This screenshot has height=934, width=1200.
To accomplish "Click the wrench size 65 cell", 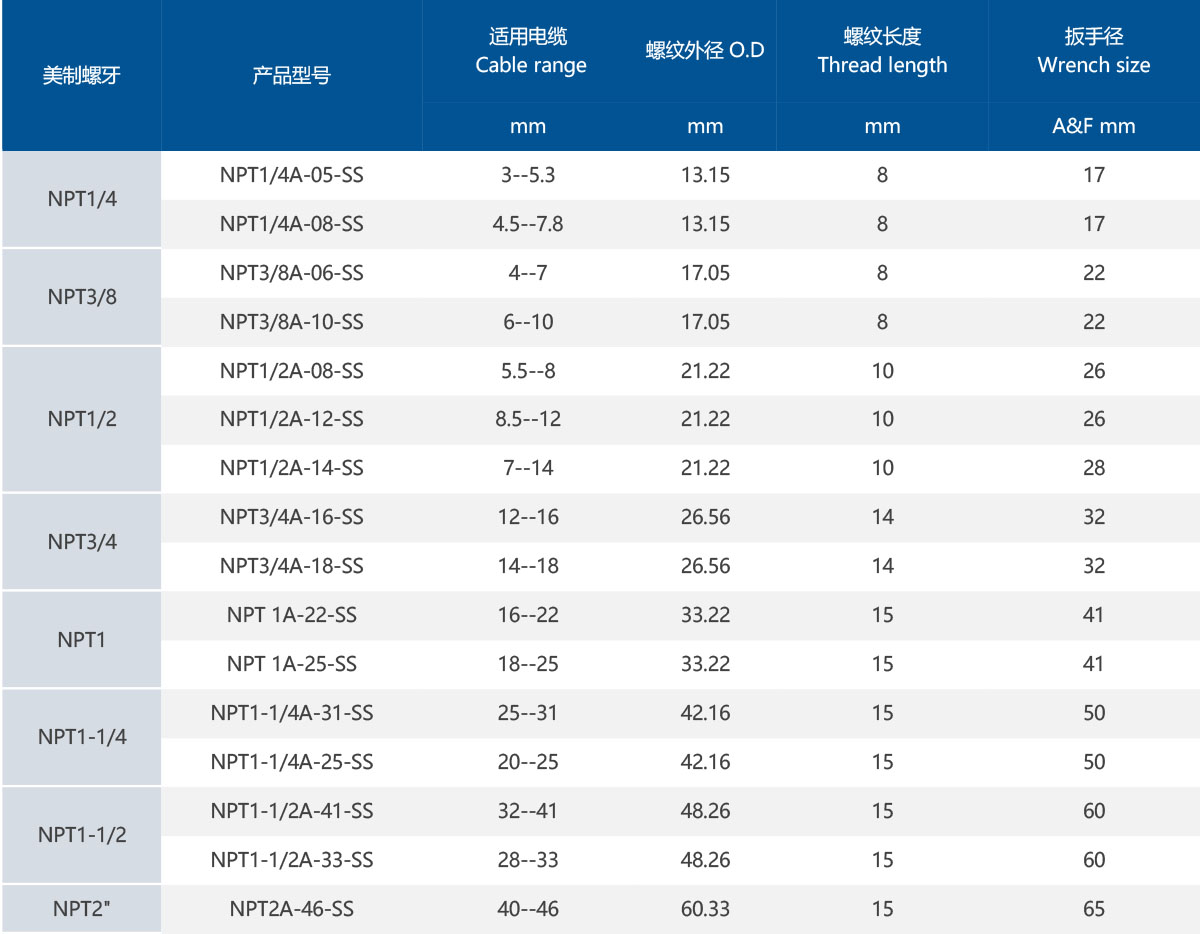I will [x=1094, y=909].
